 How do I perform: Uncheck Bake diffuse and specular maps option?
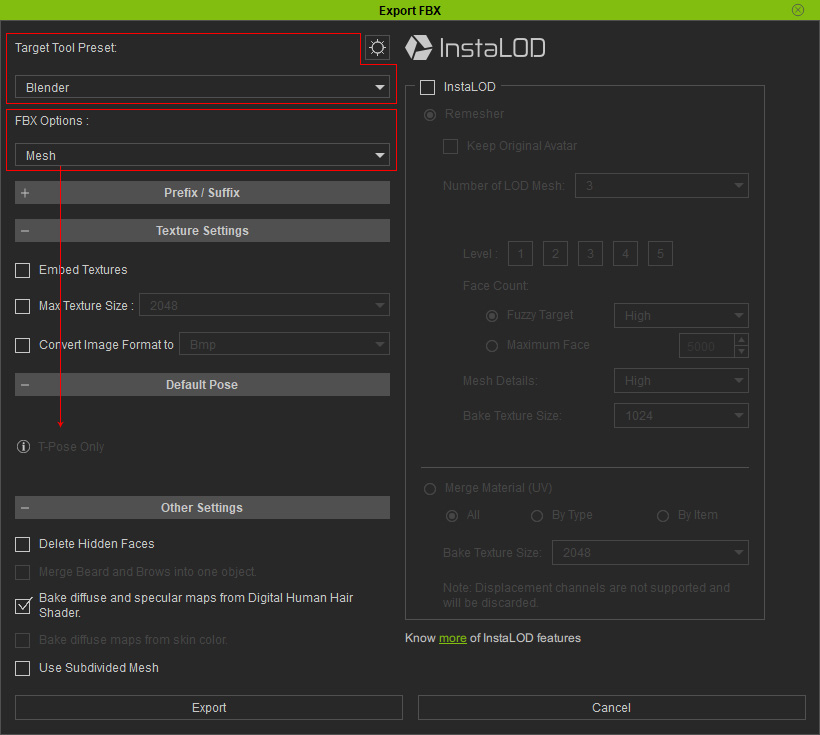click(x=22, y=606)
